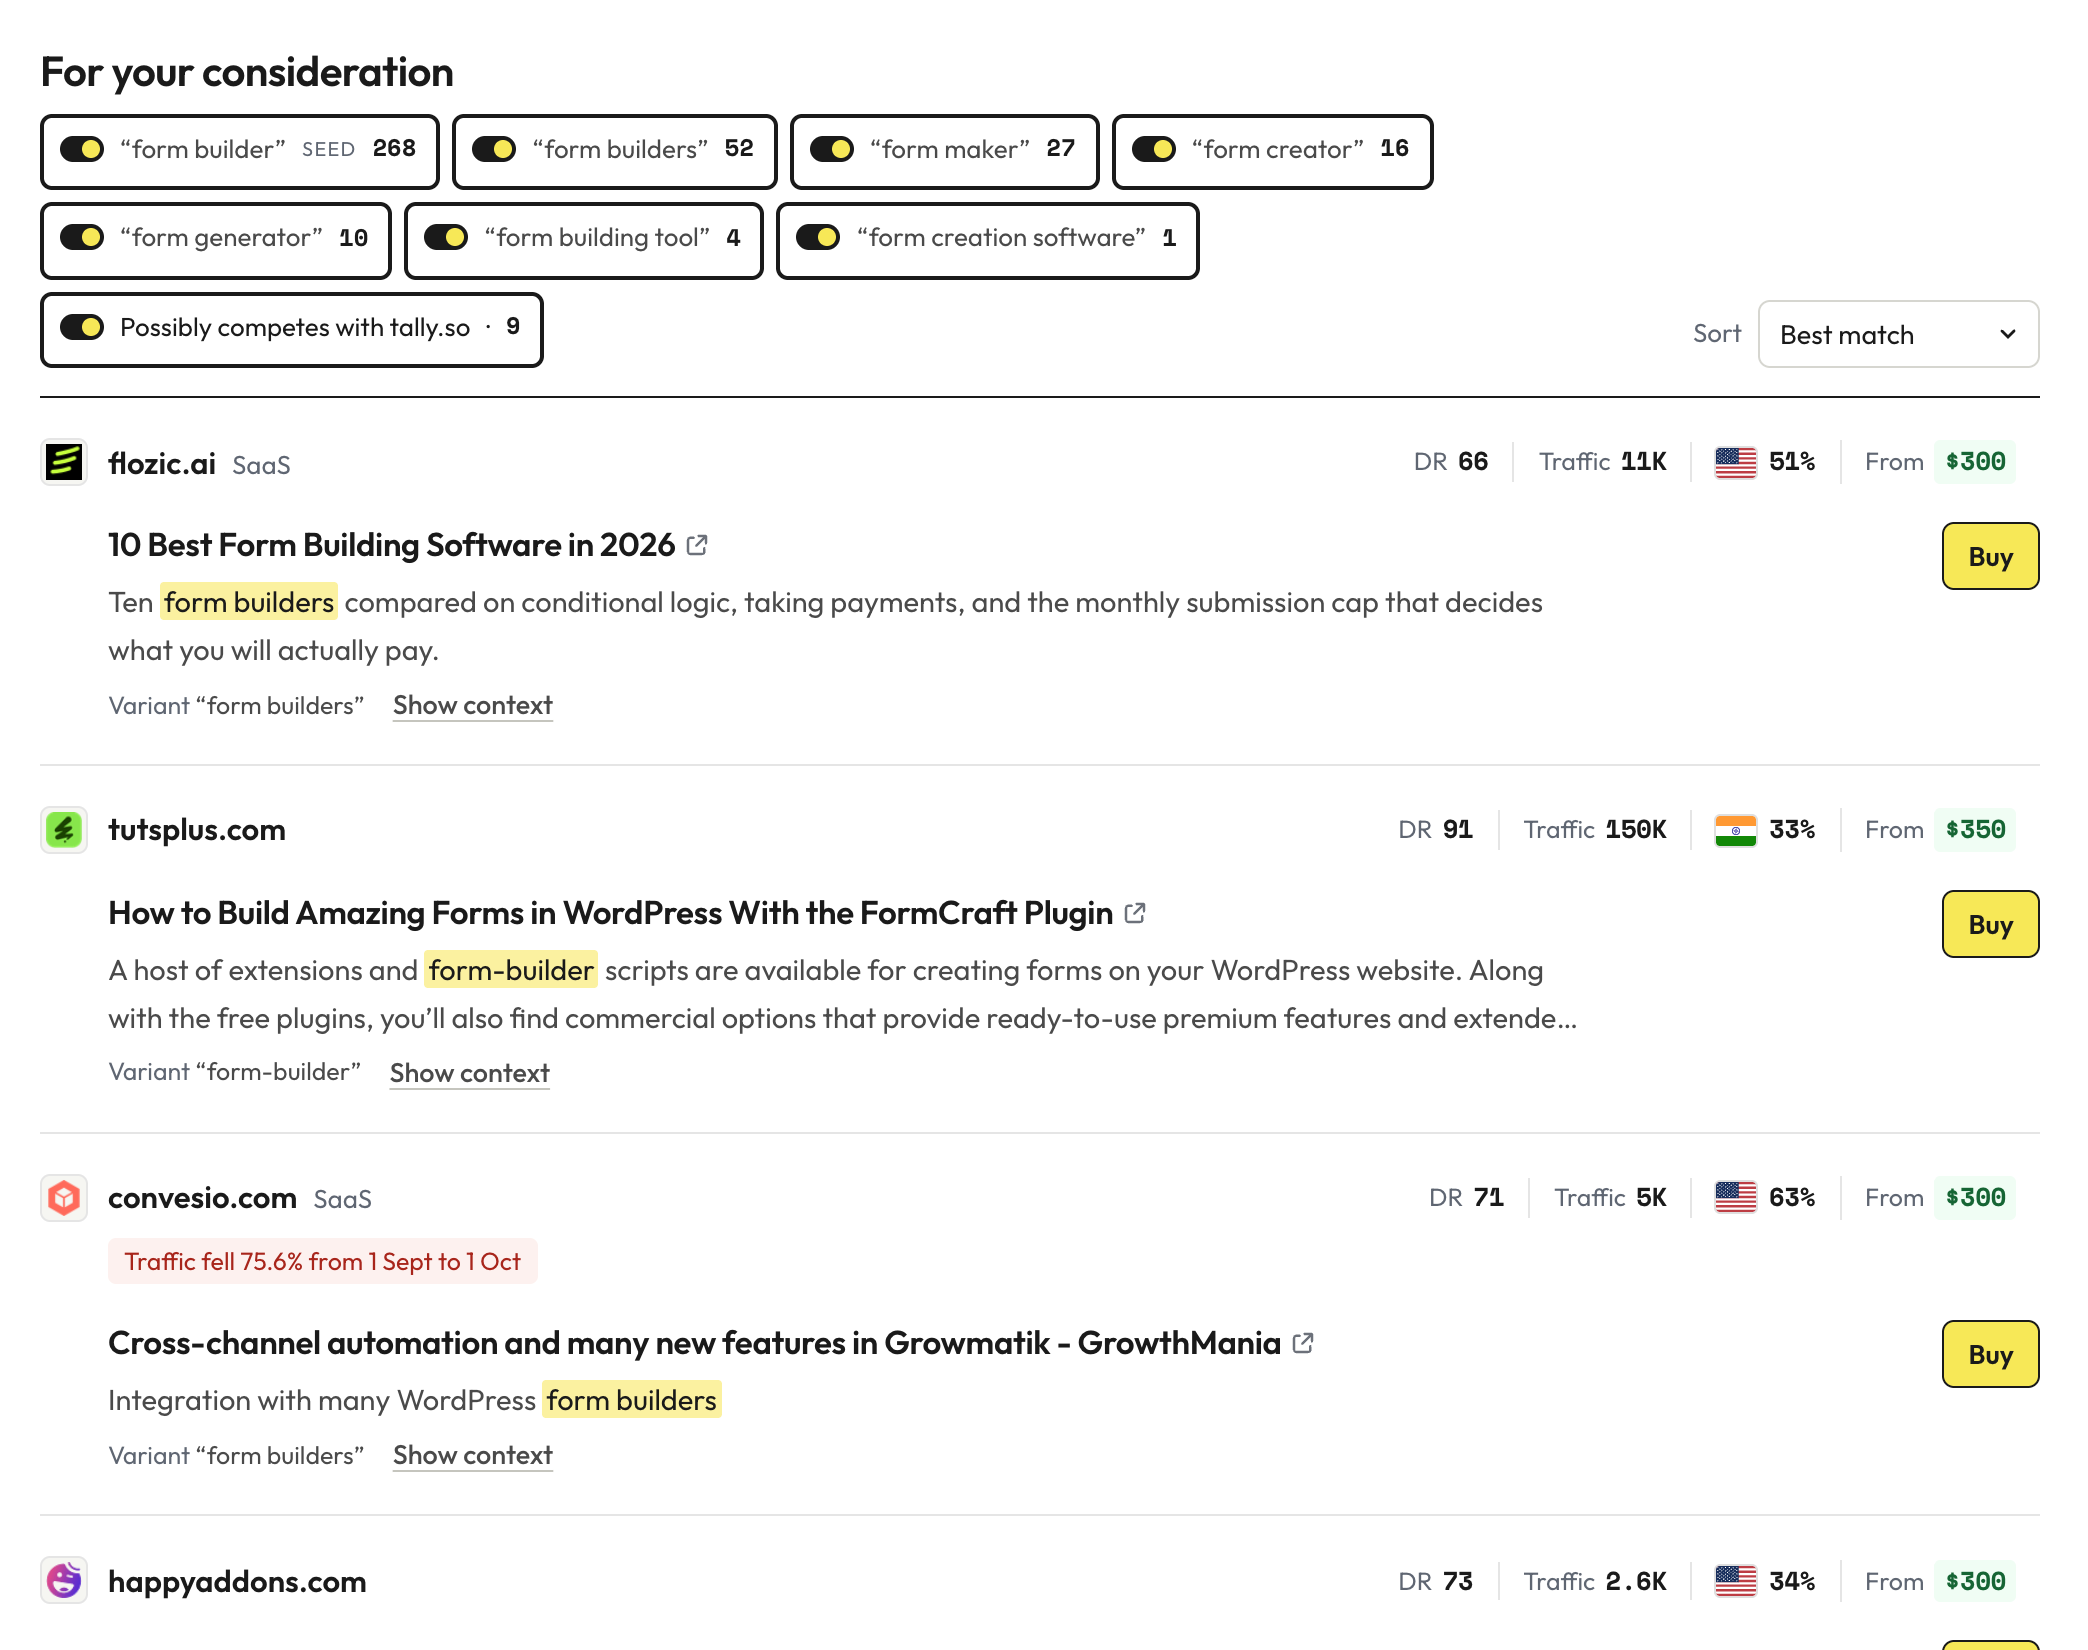Click the flozic.ai domain name
Image resolution: width=2088 pixels, height=1650 pixels.
click(162, 463)
